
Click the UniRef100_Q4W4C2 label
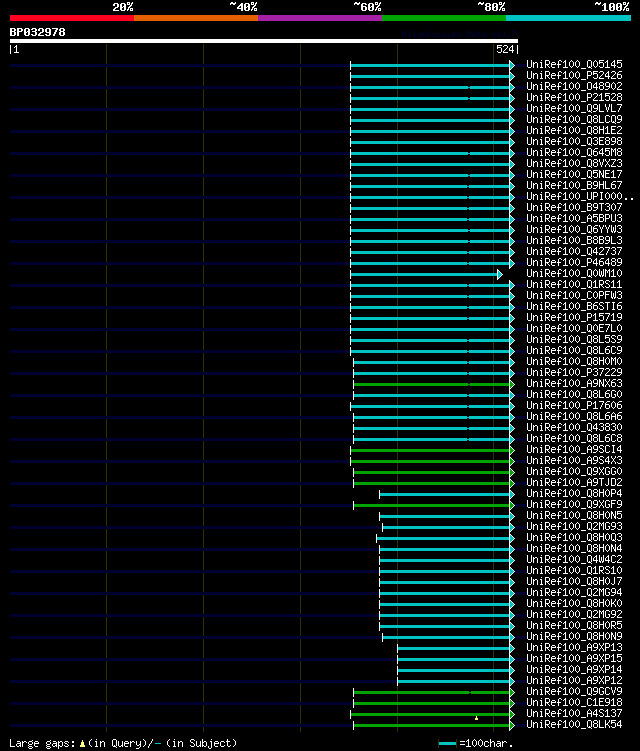tap(574, 560)
